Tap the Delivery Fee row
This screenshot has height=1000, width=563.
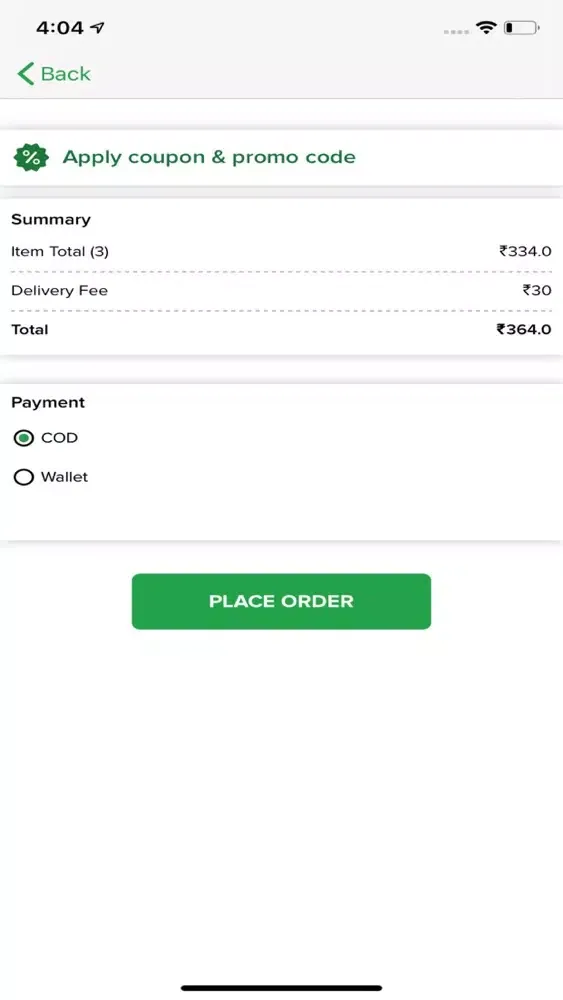[281, 290]
